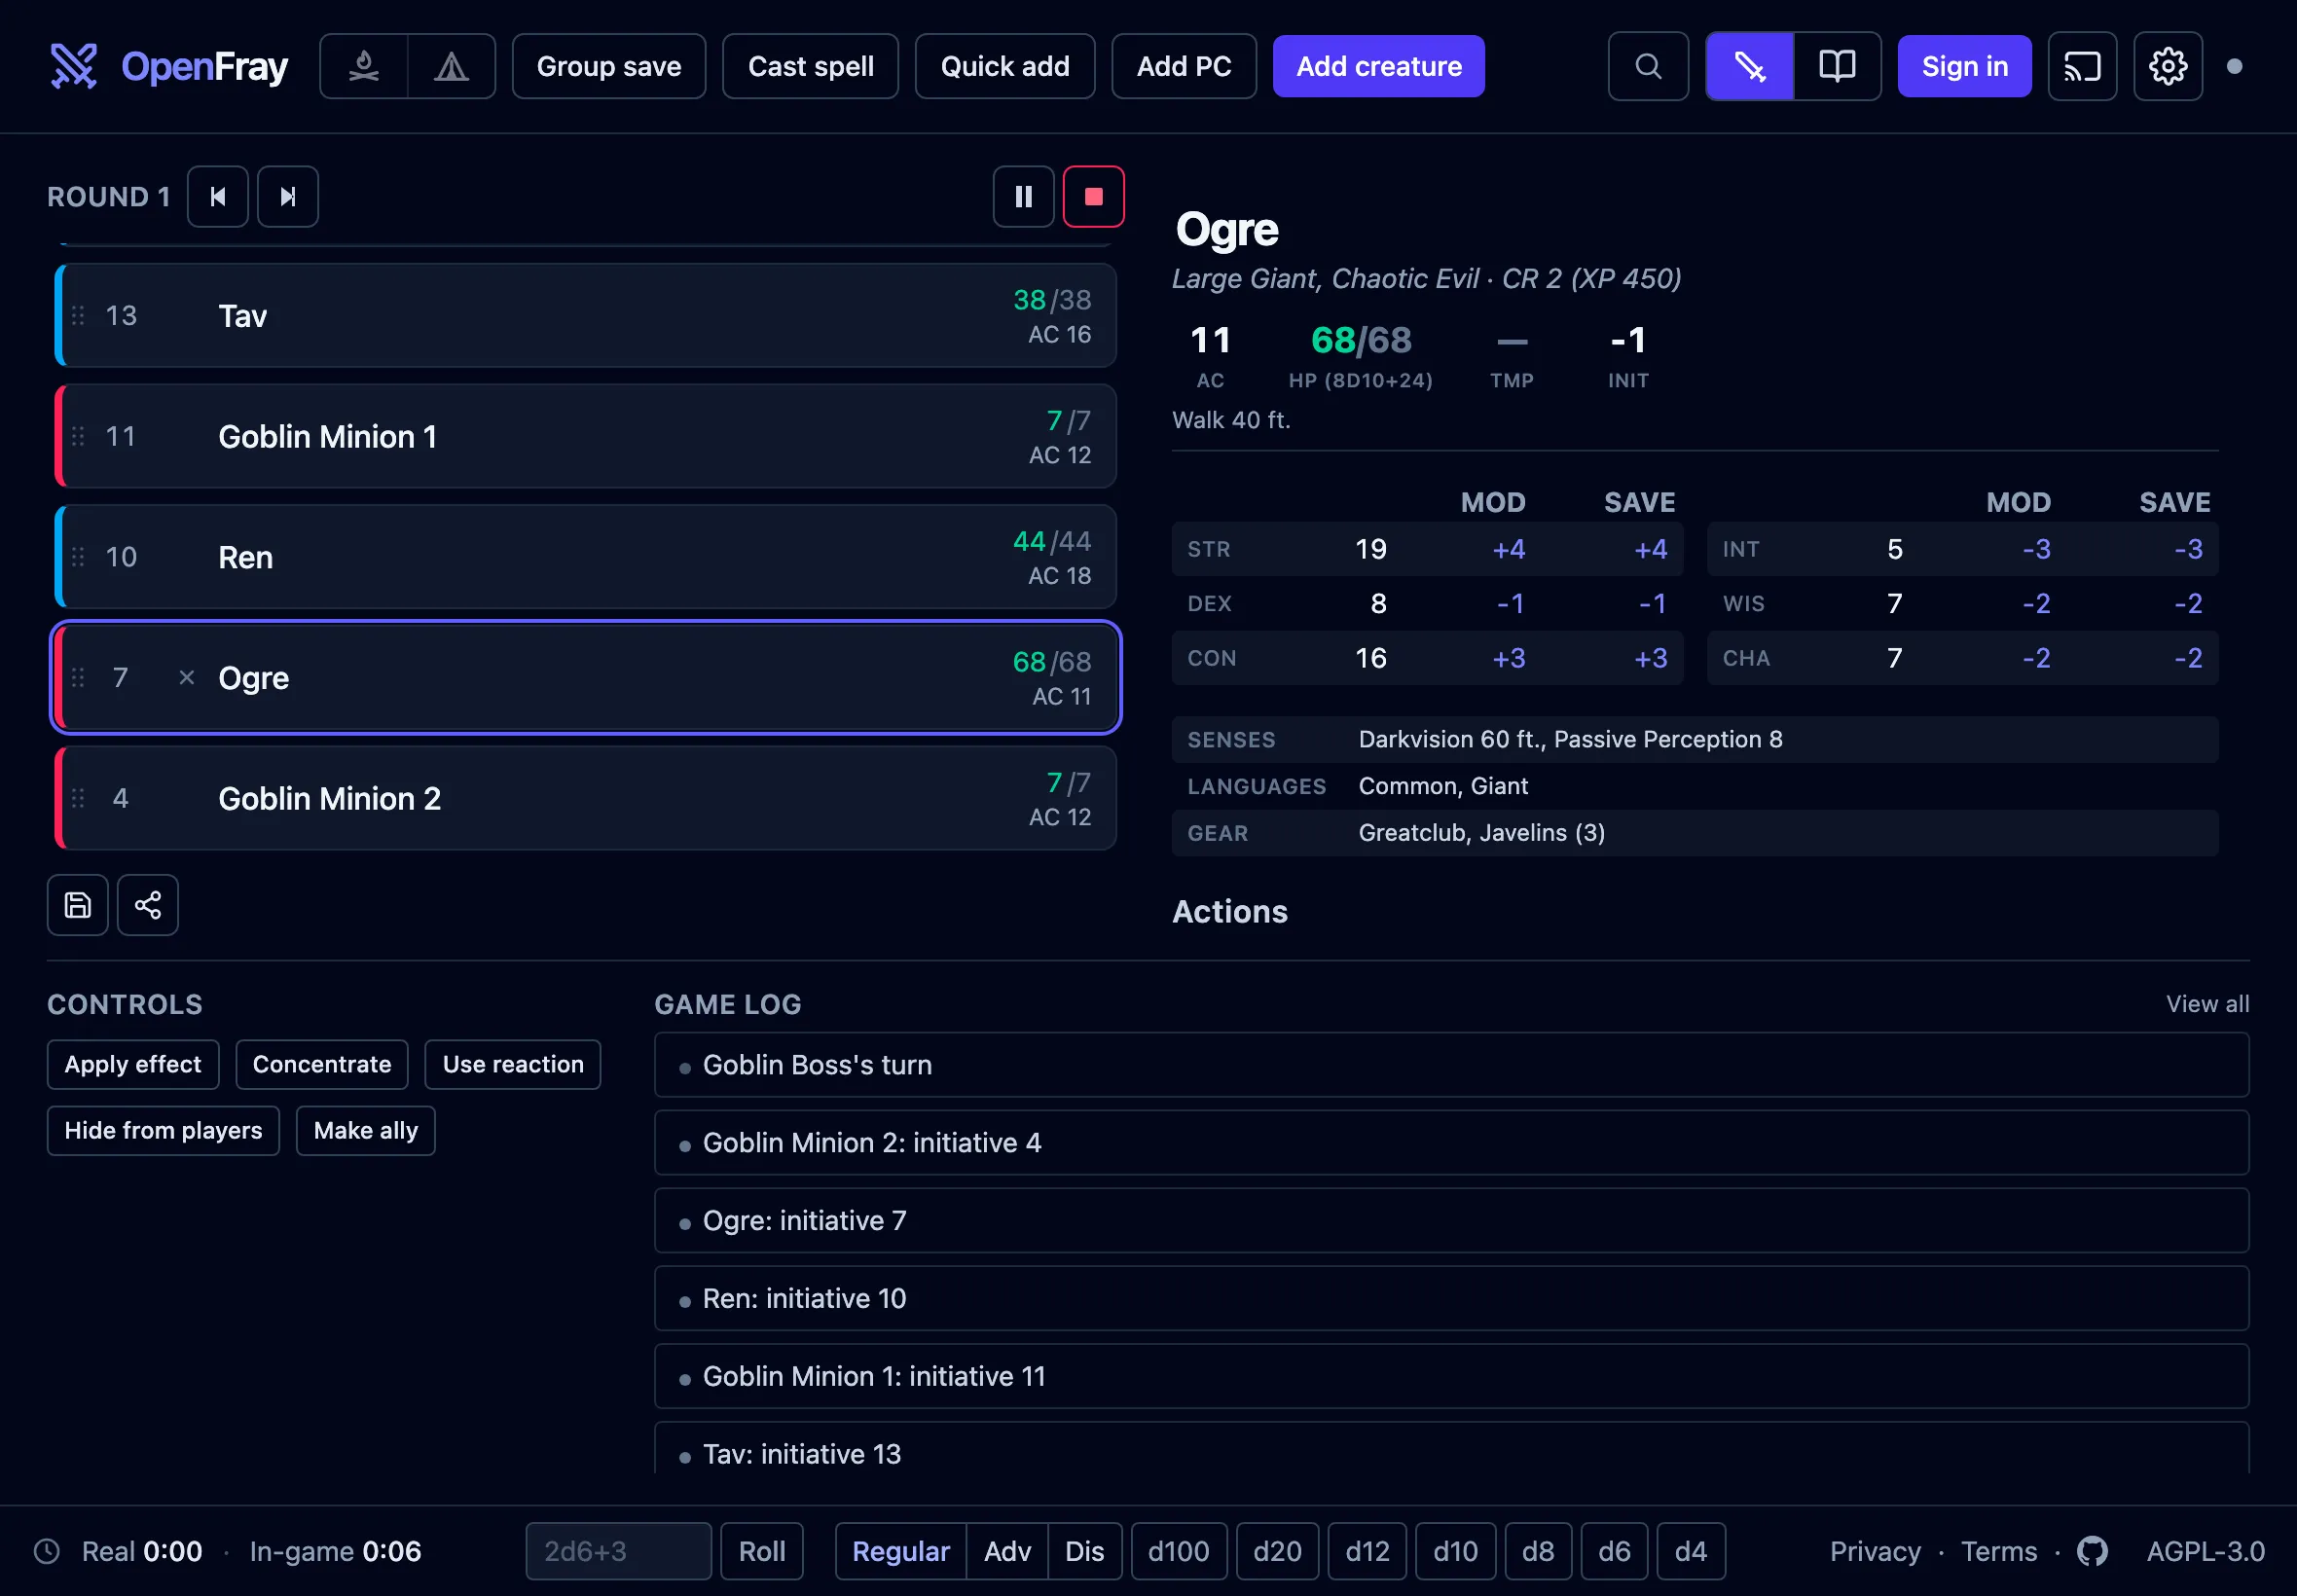Screen dimensions: 2297x1596
Task: Click Make ally
Action: [366, 1131]
